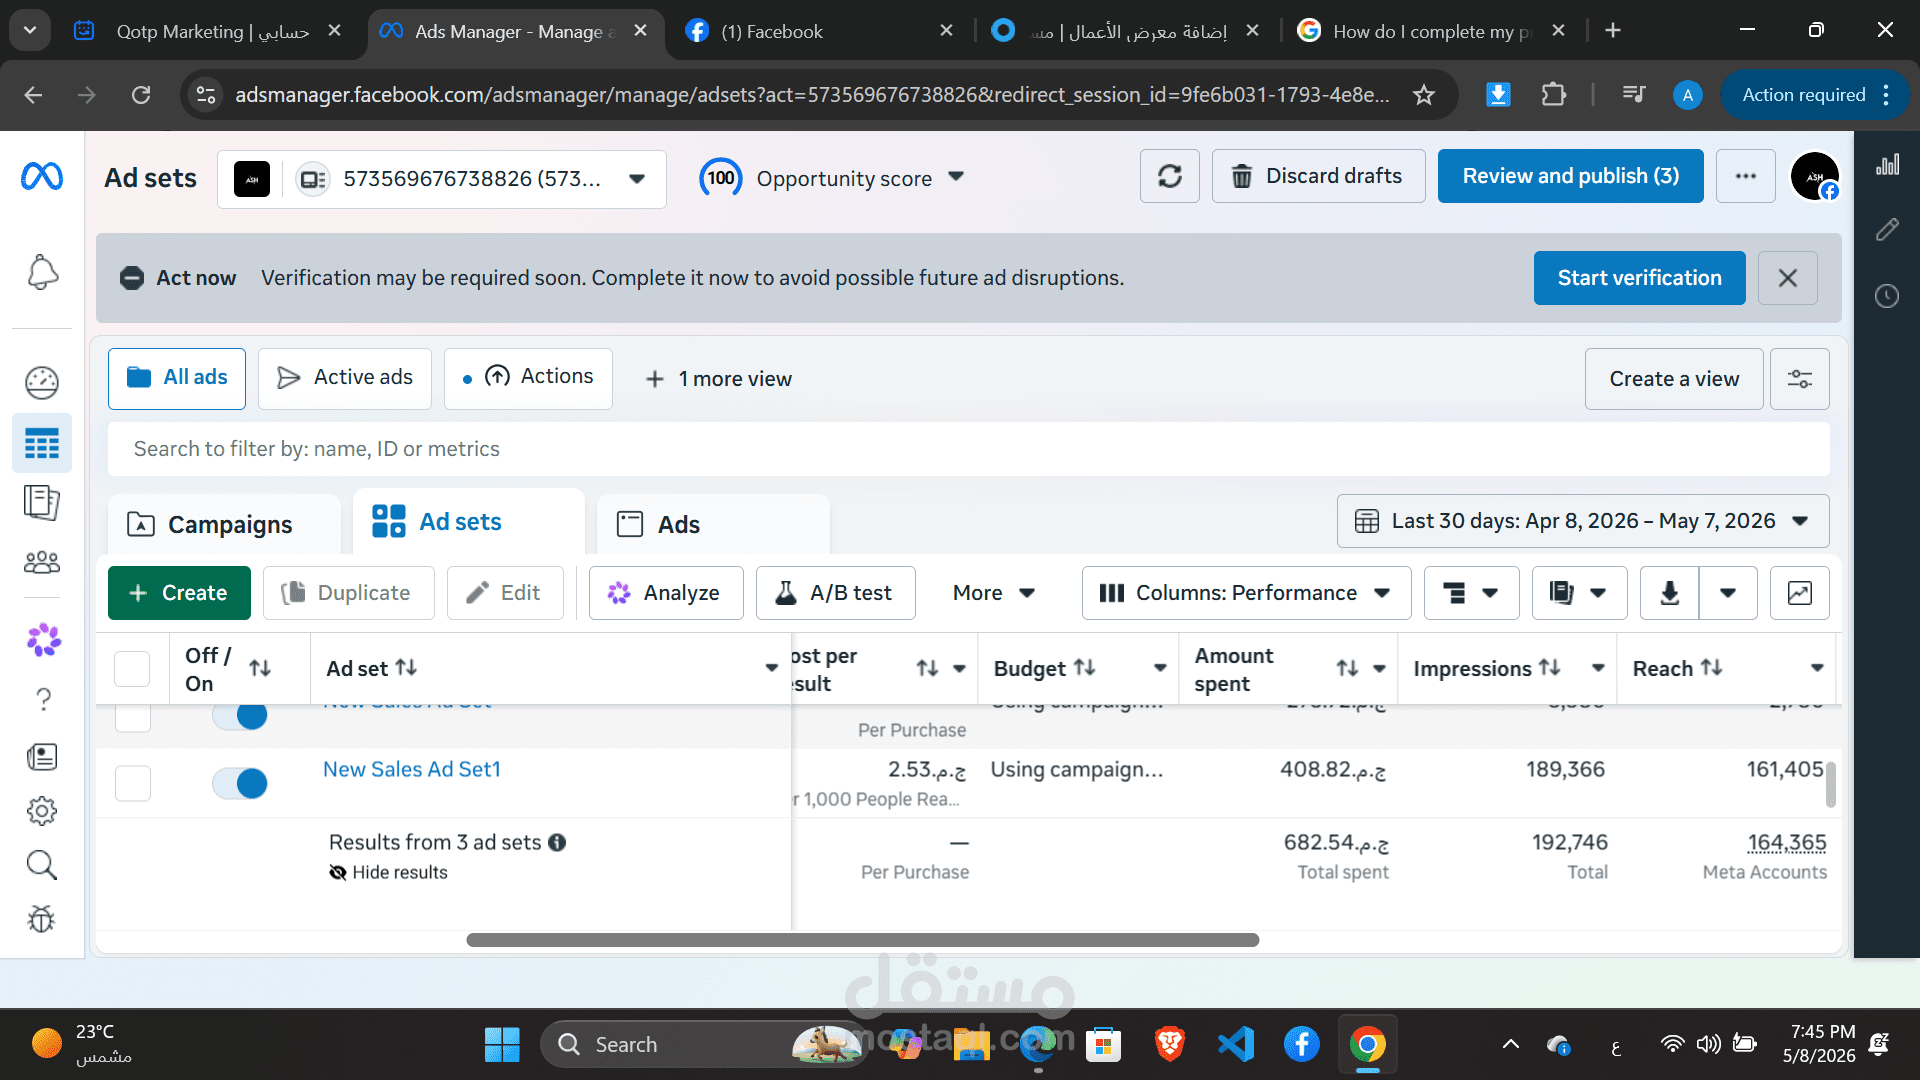The image size is (1920, 1080).
Task: Switch to the Campaigns tab
Action: pyautogui.click(x=224, y=525)
